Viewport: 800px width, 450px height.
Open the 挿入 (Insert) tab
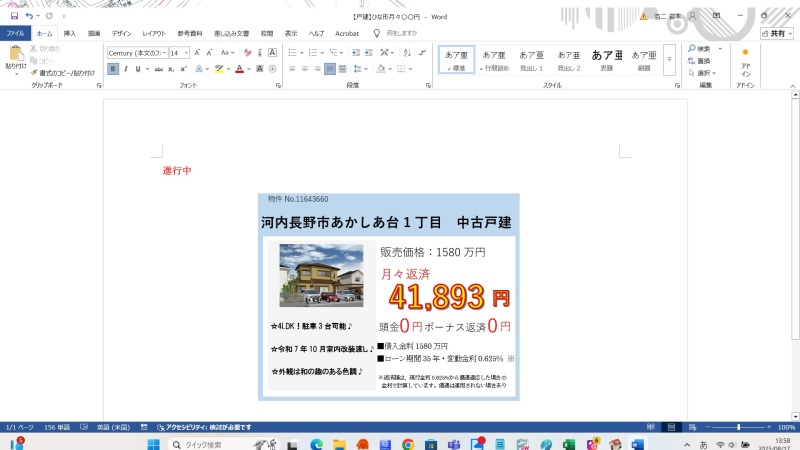click(x=69, y=33)
